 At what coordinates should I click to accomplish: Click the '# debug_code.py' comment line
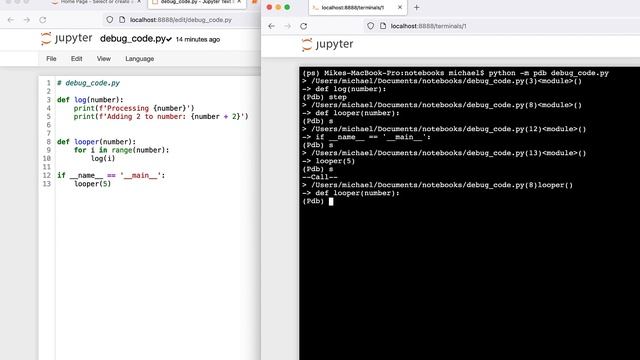(x=89, y=83)
